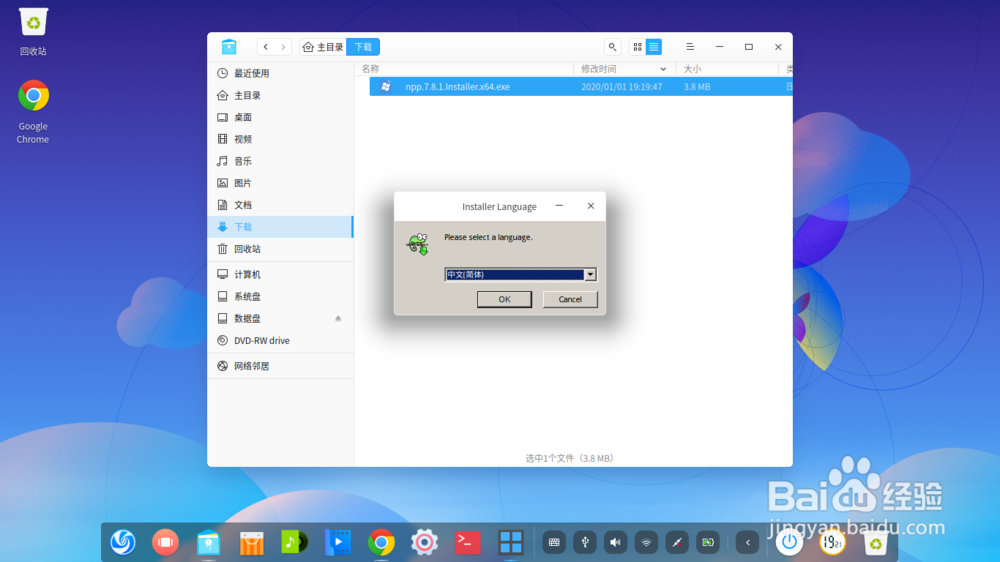Open desktop 回收站 icon
This screenshot has height=562, width=1000.
[33, 32]
